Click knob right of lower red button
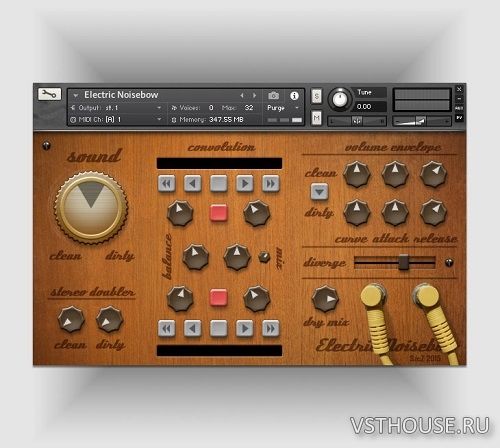 pos(257,298)
